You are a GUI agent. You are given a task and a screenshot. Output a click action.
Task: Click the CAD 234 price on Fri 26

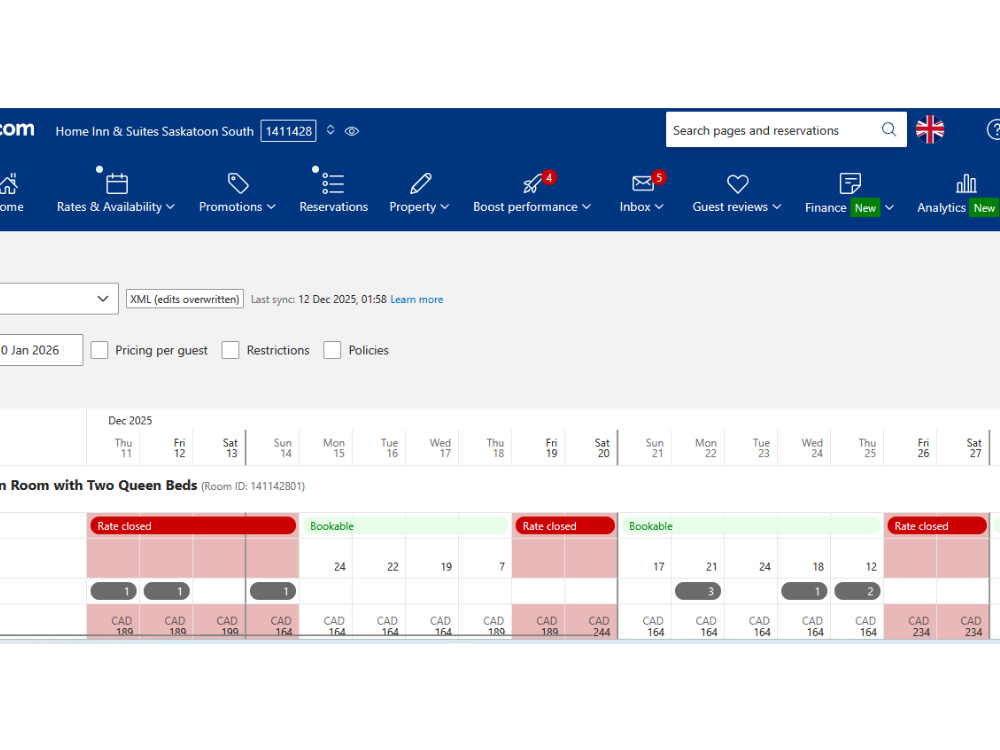coord(919,626)
